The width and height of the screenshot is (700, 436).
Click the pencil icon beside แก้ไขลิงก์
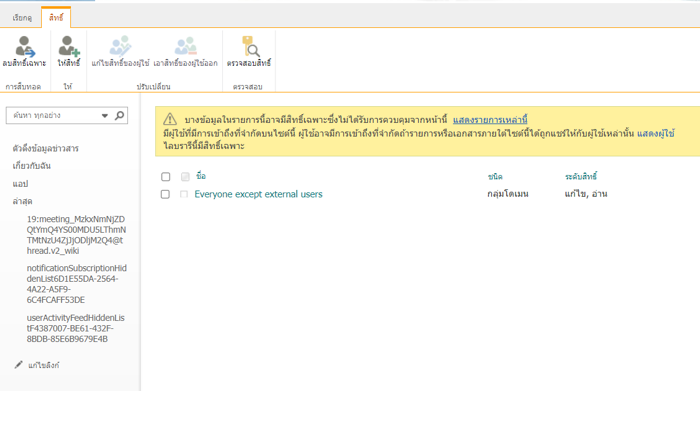pos(18,365)
